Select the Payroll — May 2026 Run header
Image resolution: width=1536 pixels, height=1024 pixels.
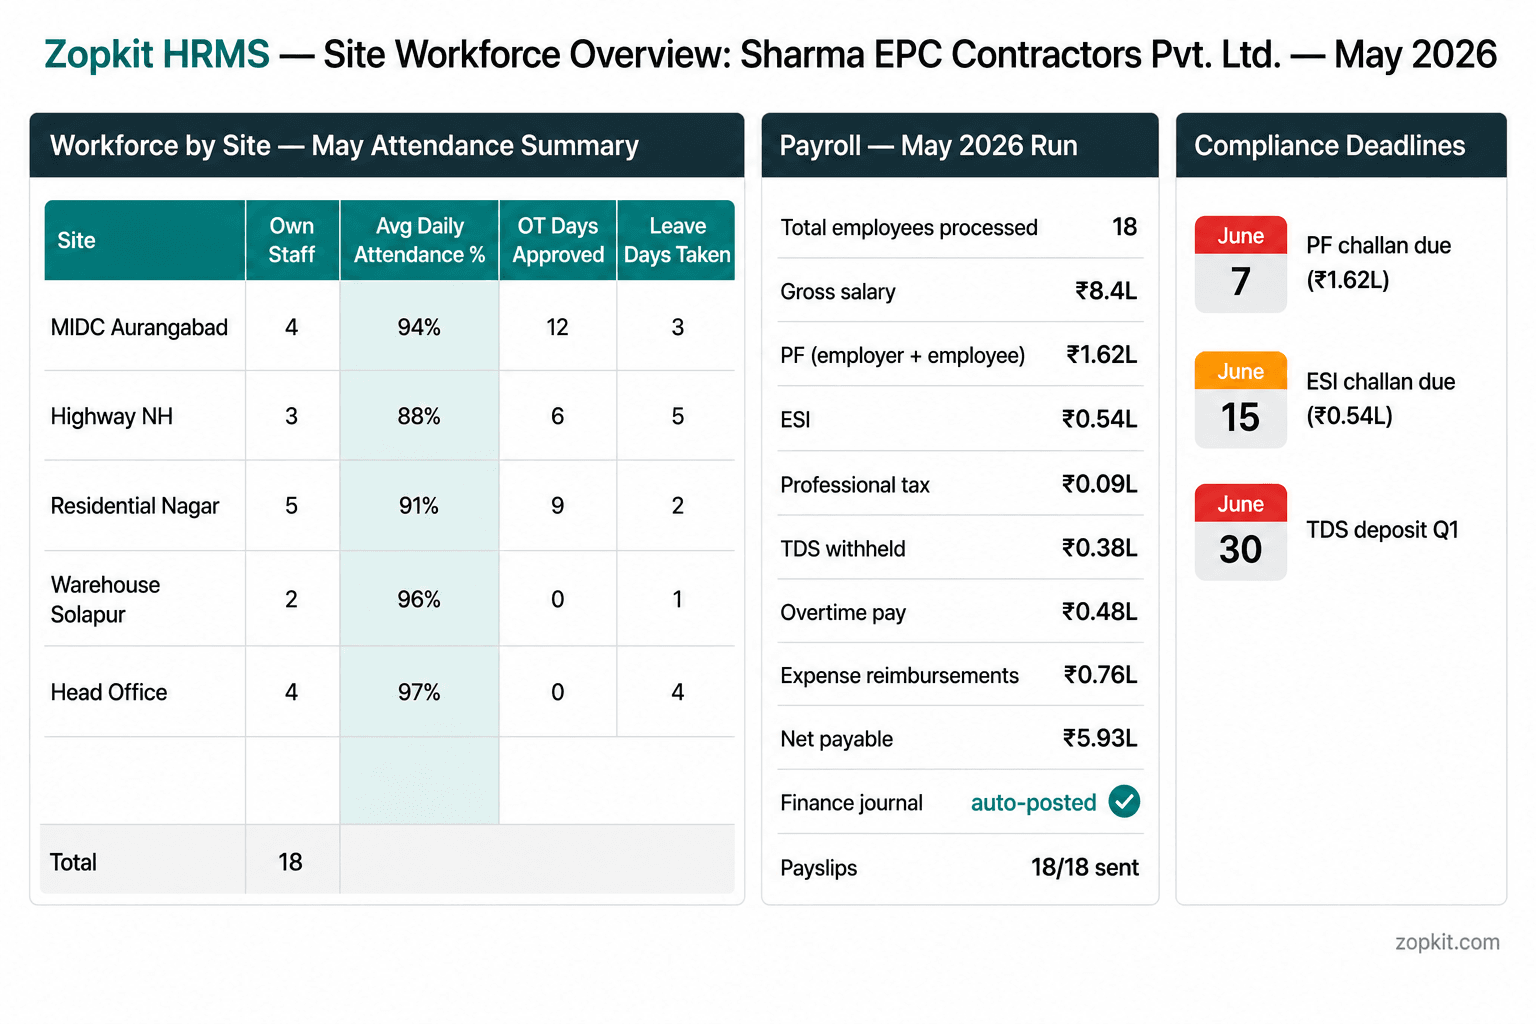(x=960, y=146)
